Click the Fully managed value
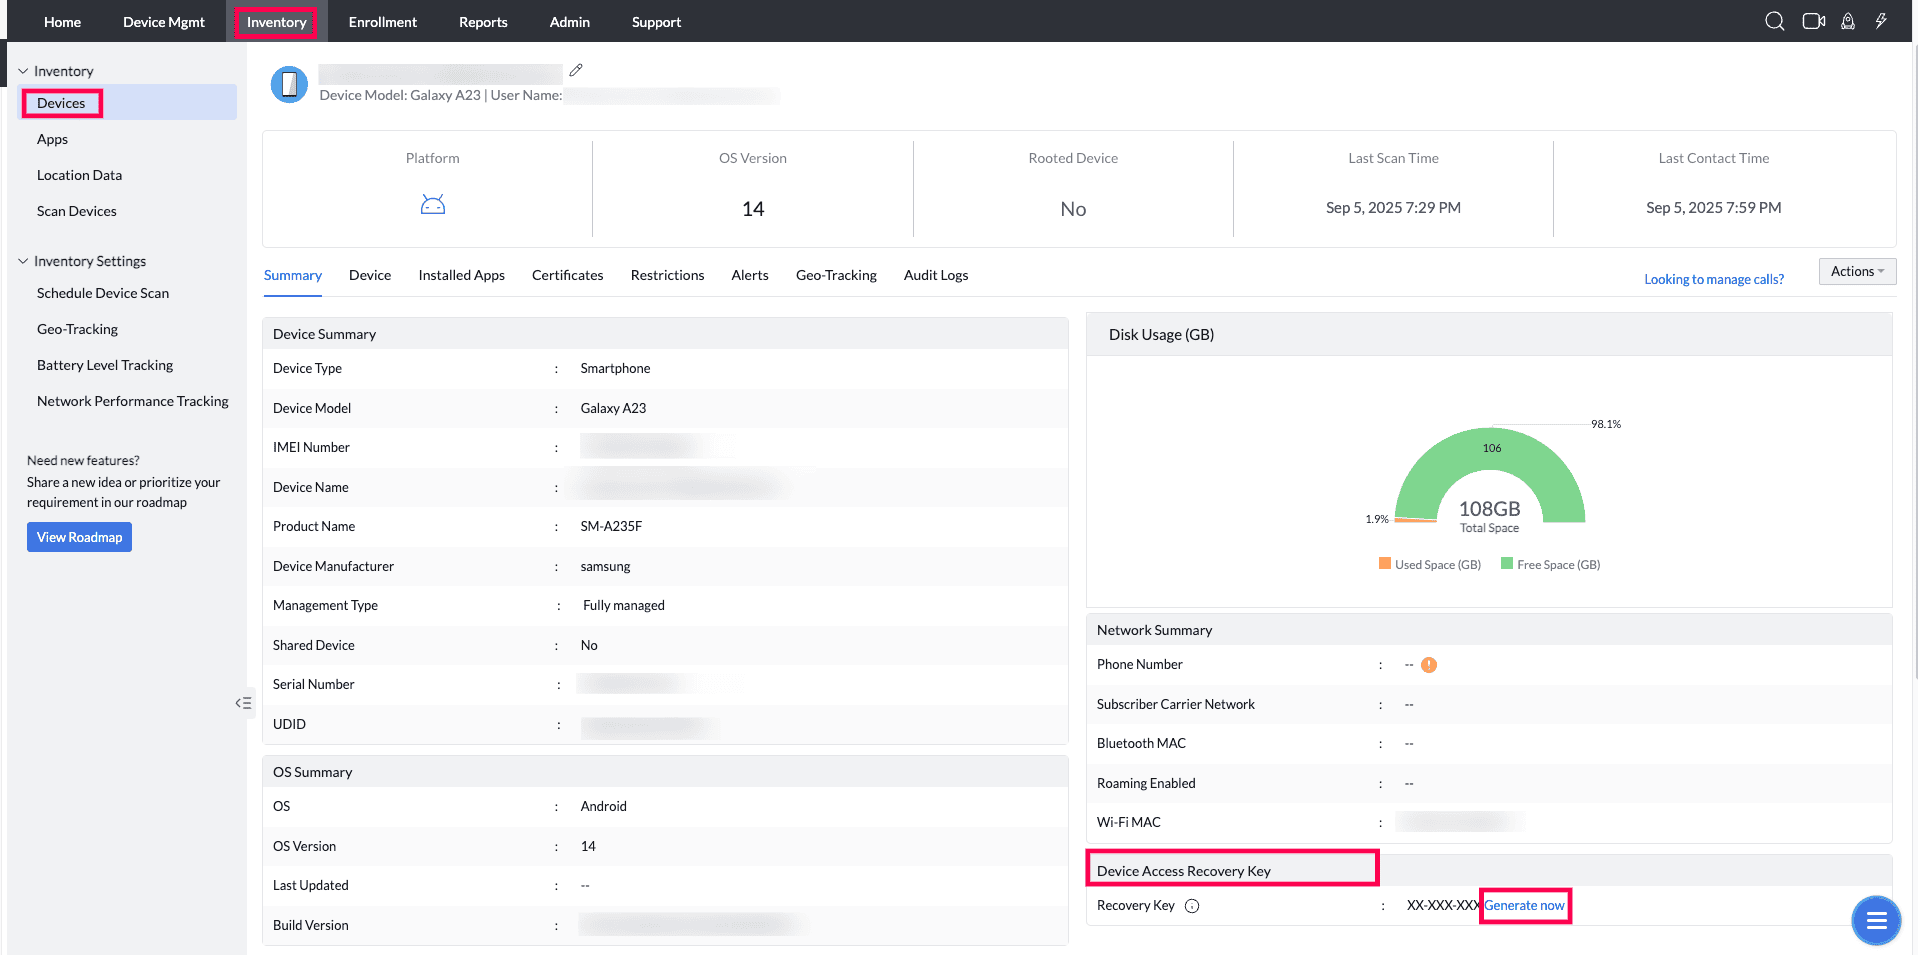 pyautogui.click(x=624, y=606)
